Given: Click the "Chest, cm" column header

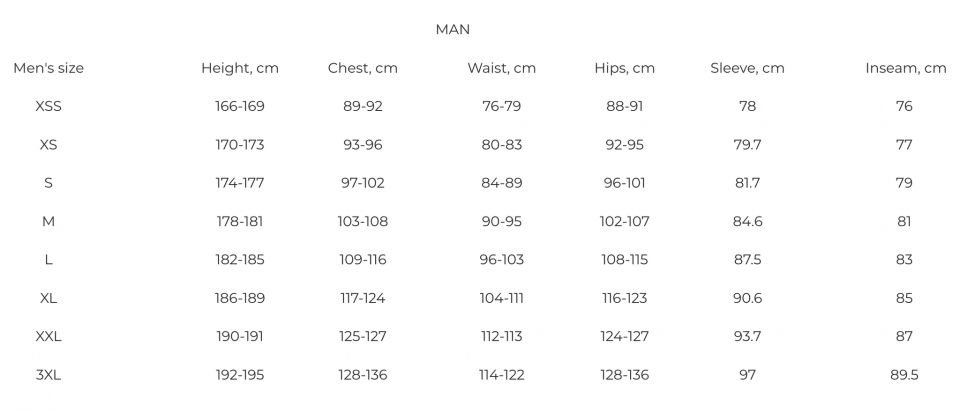Looking at the screenshot, I should click(x=363, y=68).
